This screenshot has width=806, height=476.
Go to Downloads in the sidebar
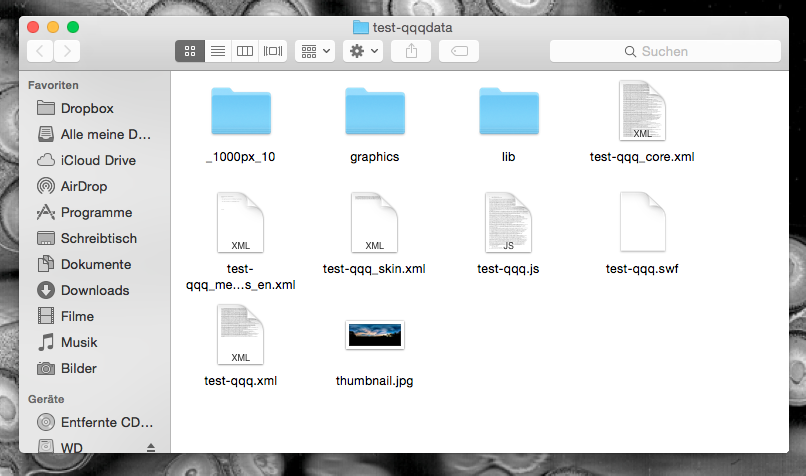coord(94,290)
